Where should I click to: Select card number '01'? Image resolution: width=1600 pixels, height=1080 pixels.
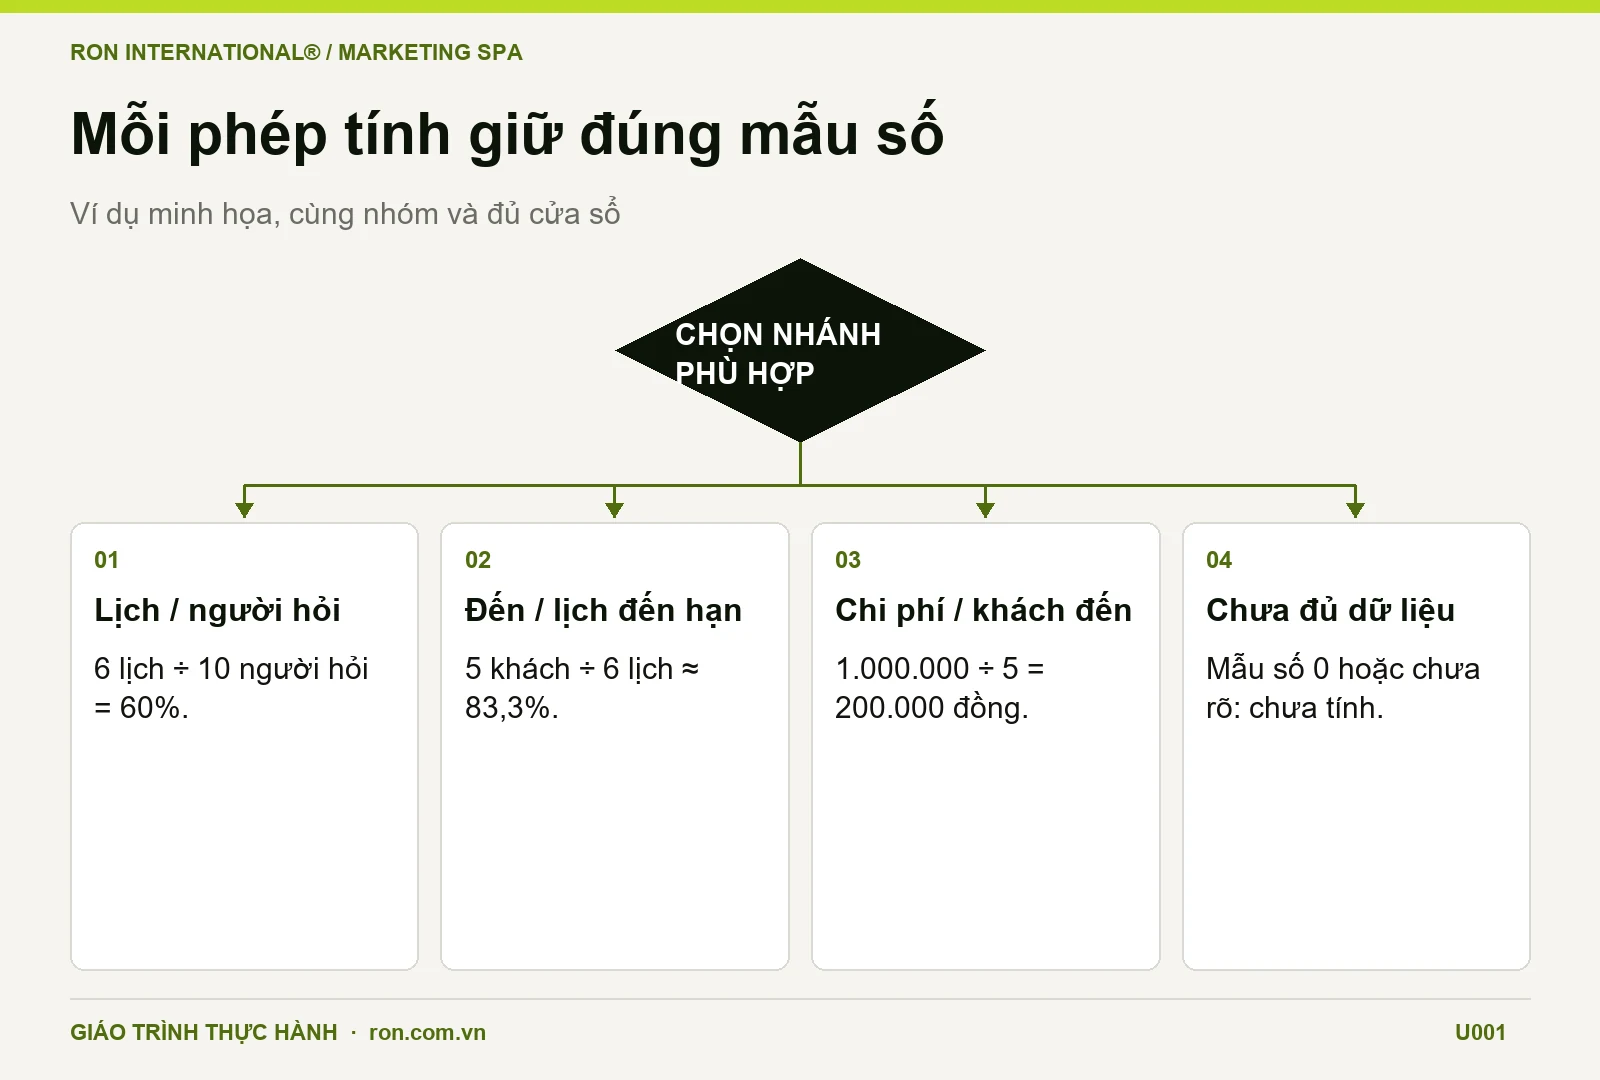(x=106, y=560)
